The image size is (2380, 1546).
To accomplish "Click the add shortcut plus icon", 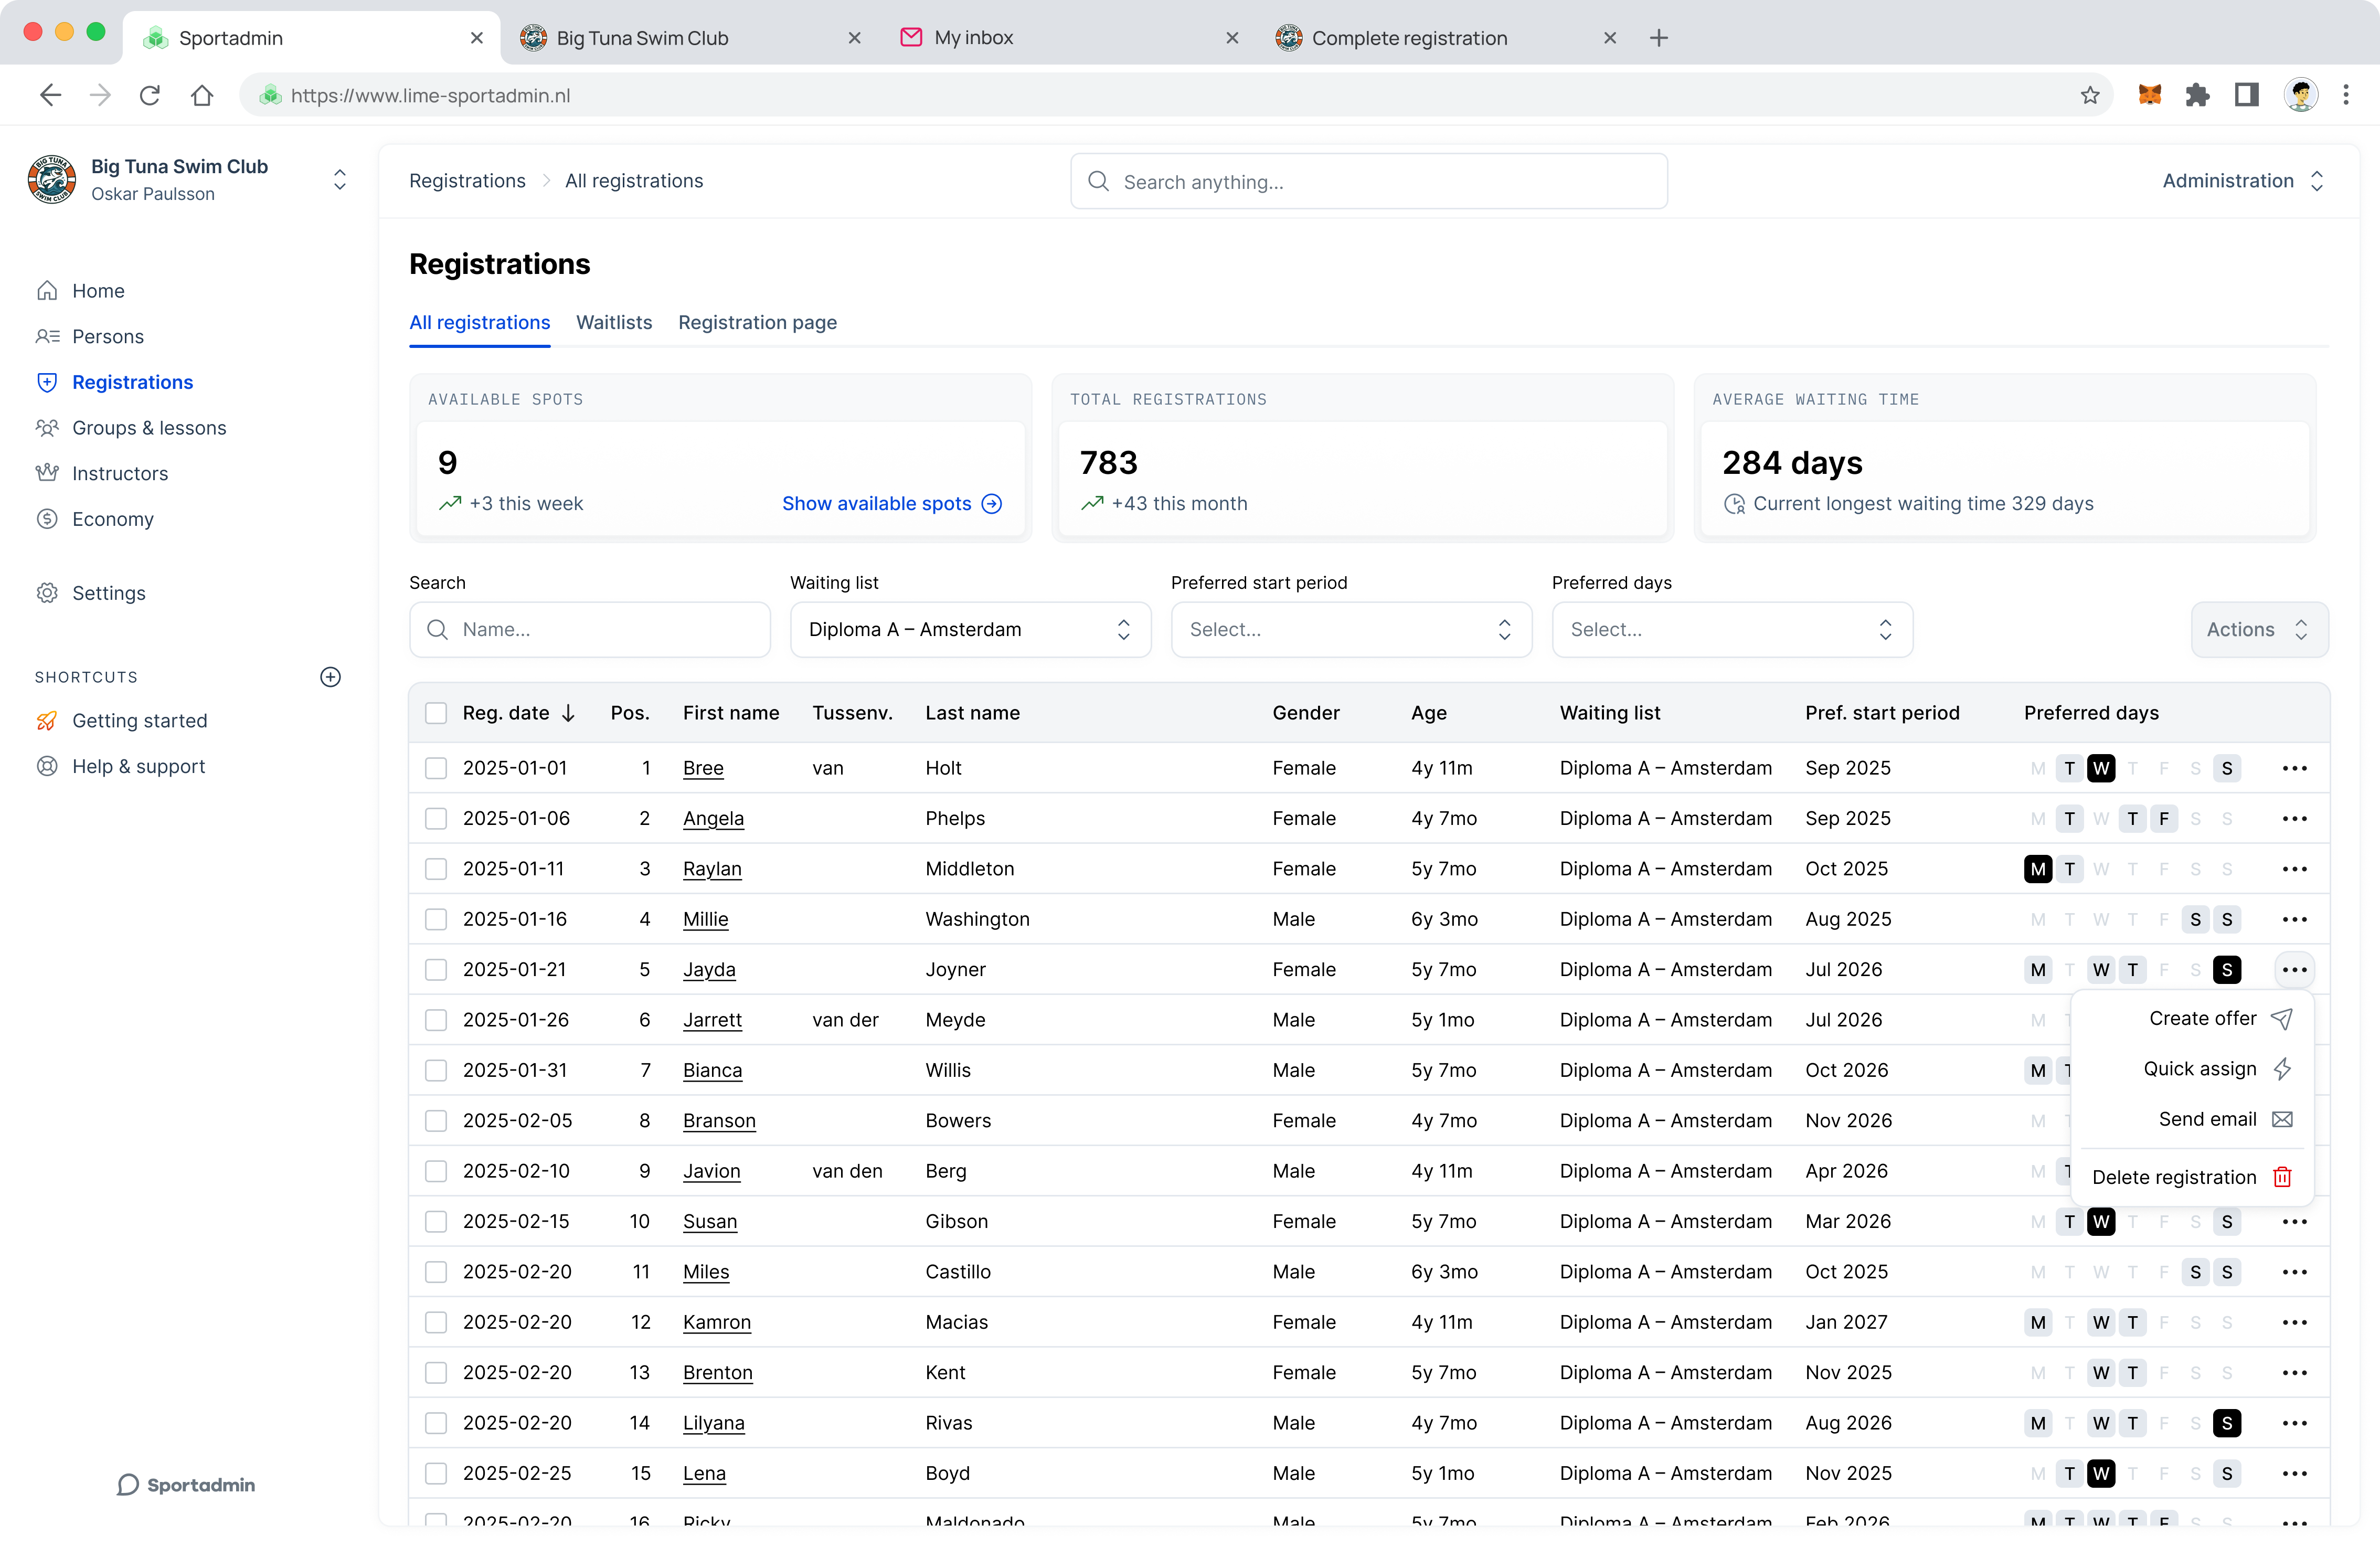I will click(330, 677).
